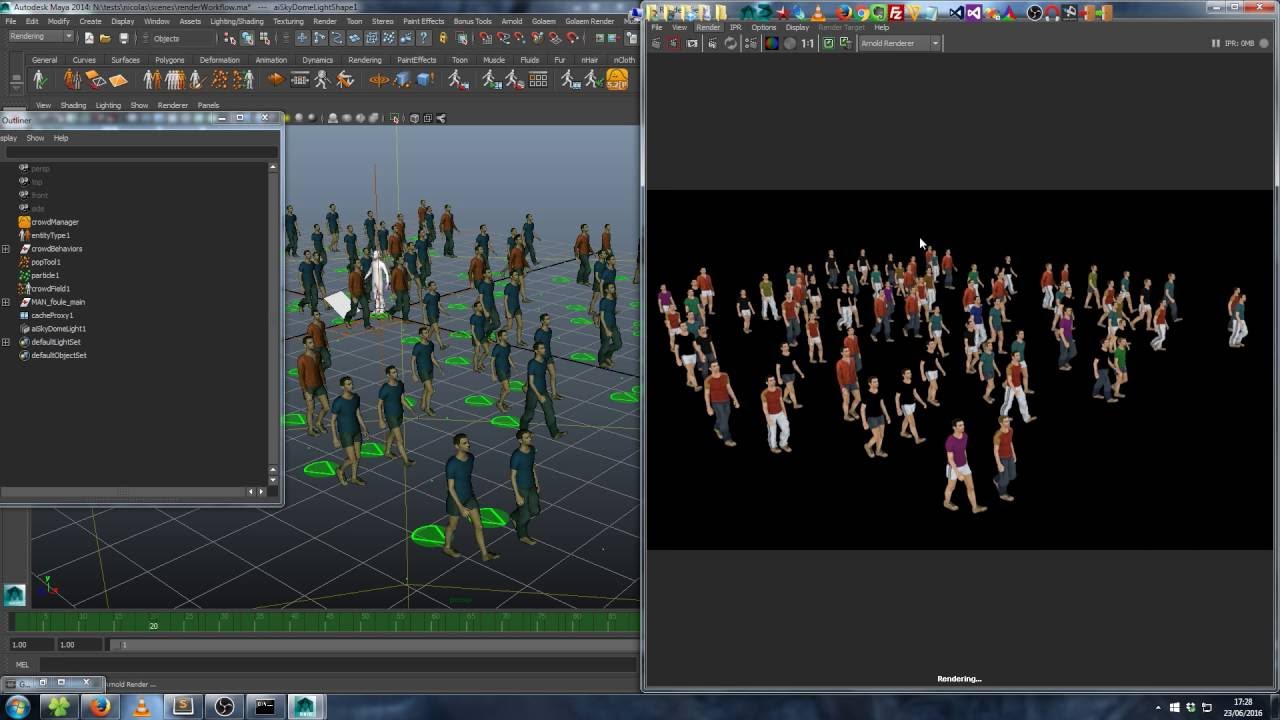Click the Golaem character with green check icon

tap(40, 80)
